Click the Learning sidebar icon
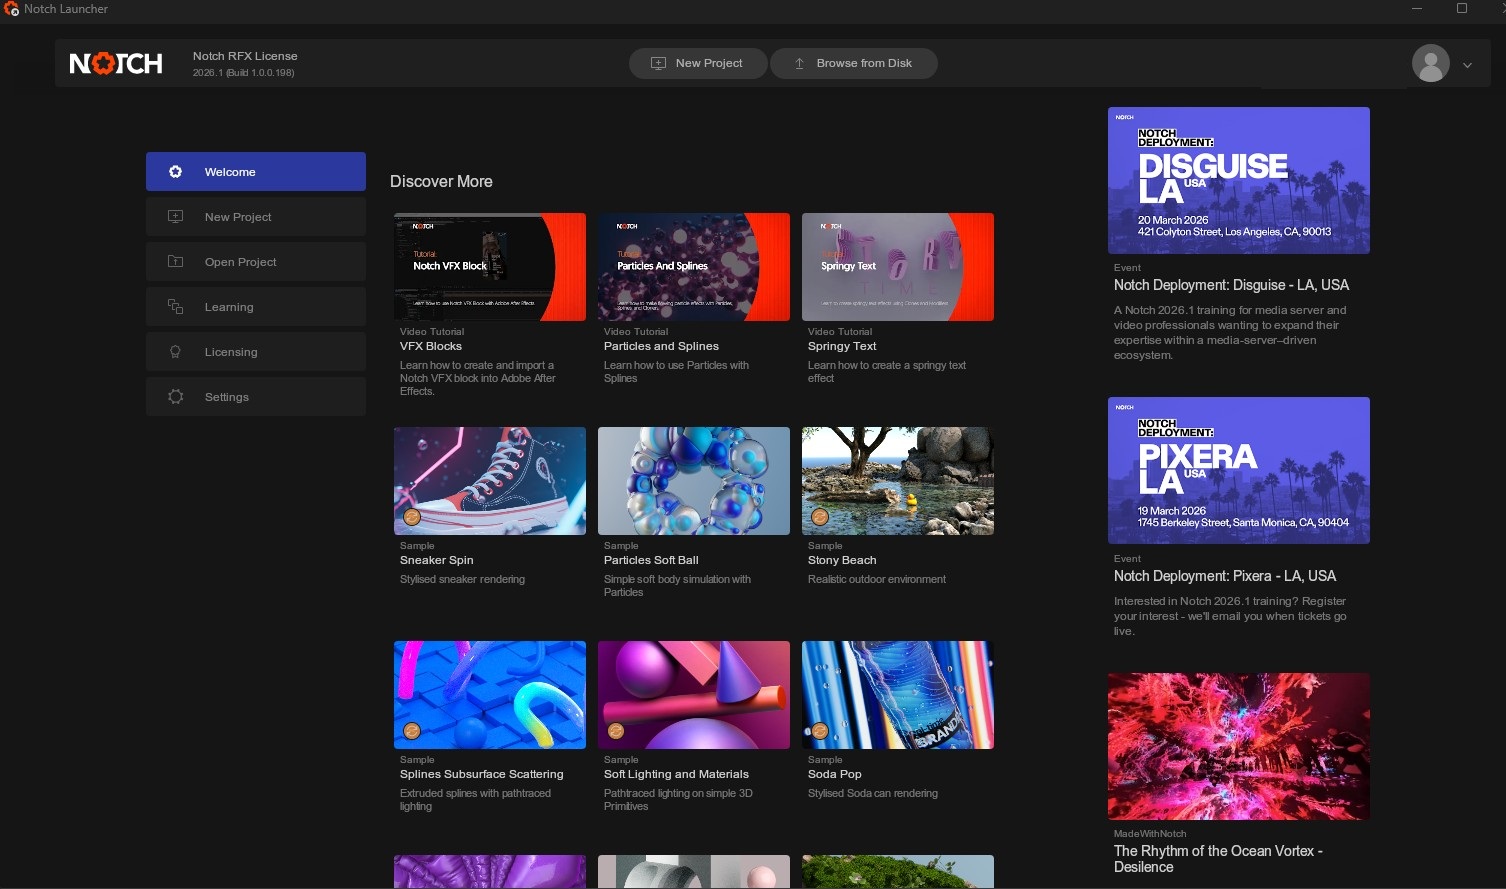The width and height of the screenshot is (1506, 889). 176,307
